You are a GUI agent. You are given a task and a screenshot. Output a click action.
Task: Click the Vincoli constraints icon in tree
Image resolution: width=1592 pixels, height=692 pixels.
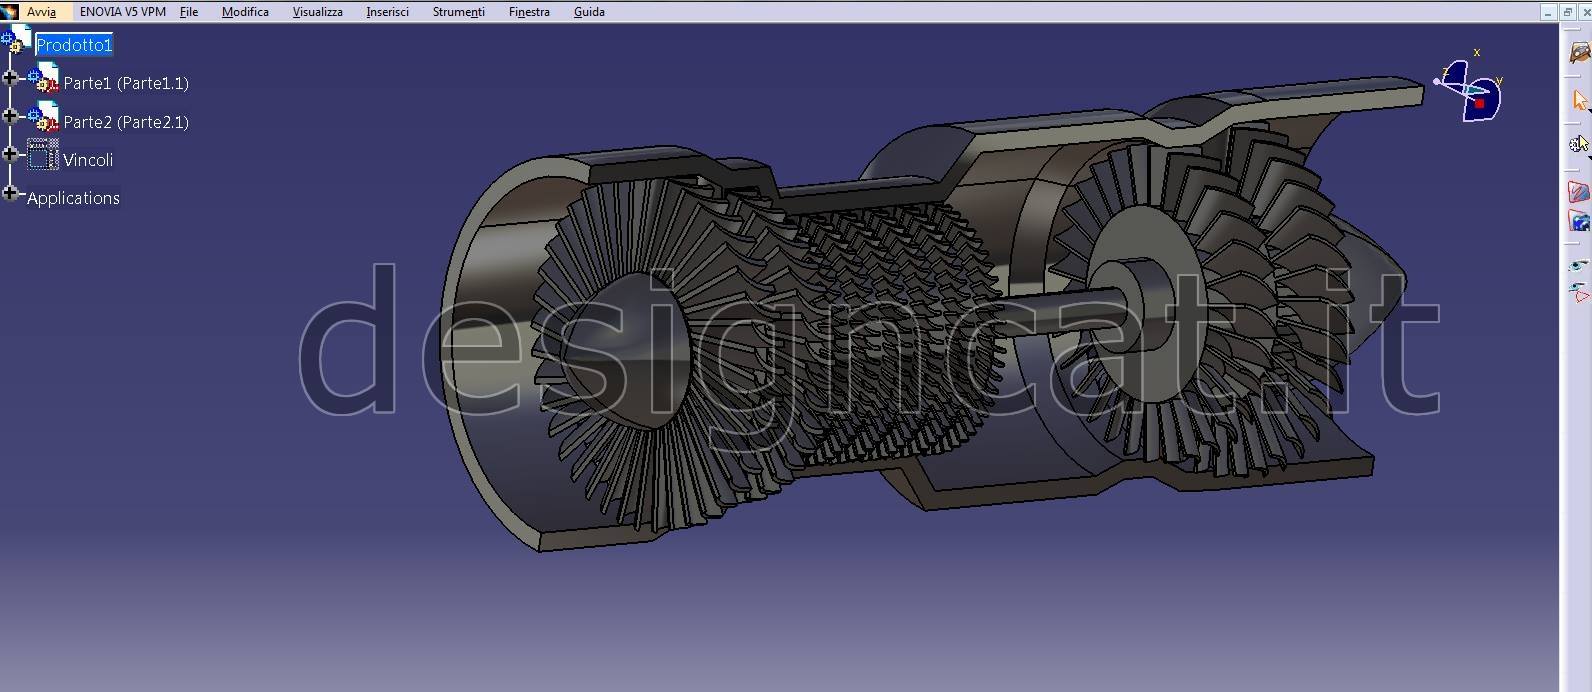tap(42, 156)
